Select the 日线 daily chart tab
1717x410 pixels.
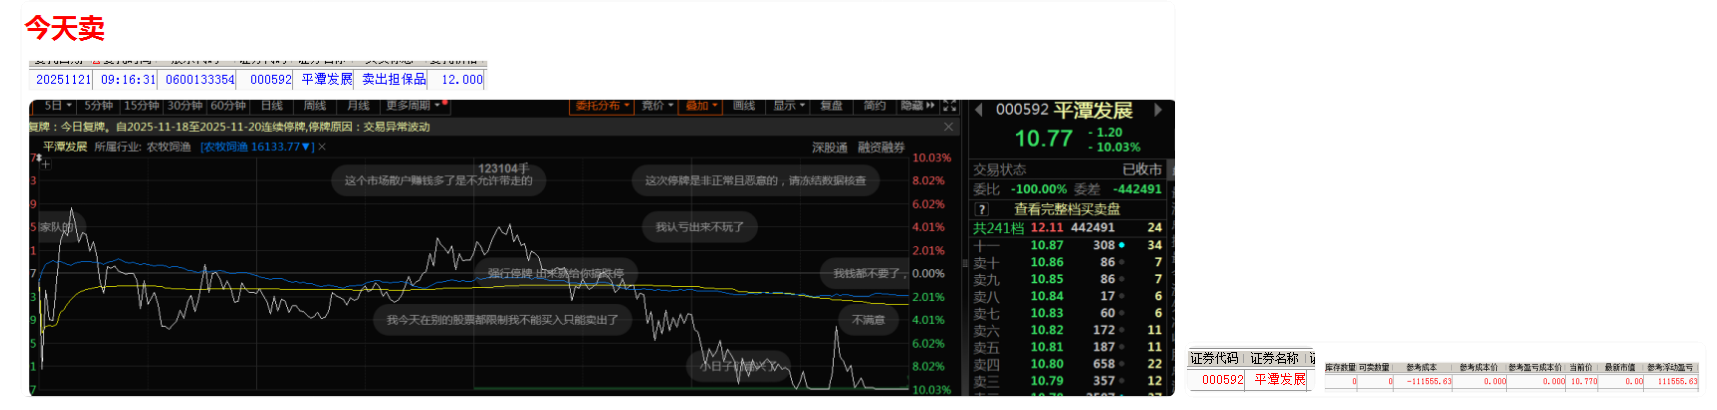coord(271,106)
